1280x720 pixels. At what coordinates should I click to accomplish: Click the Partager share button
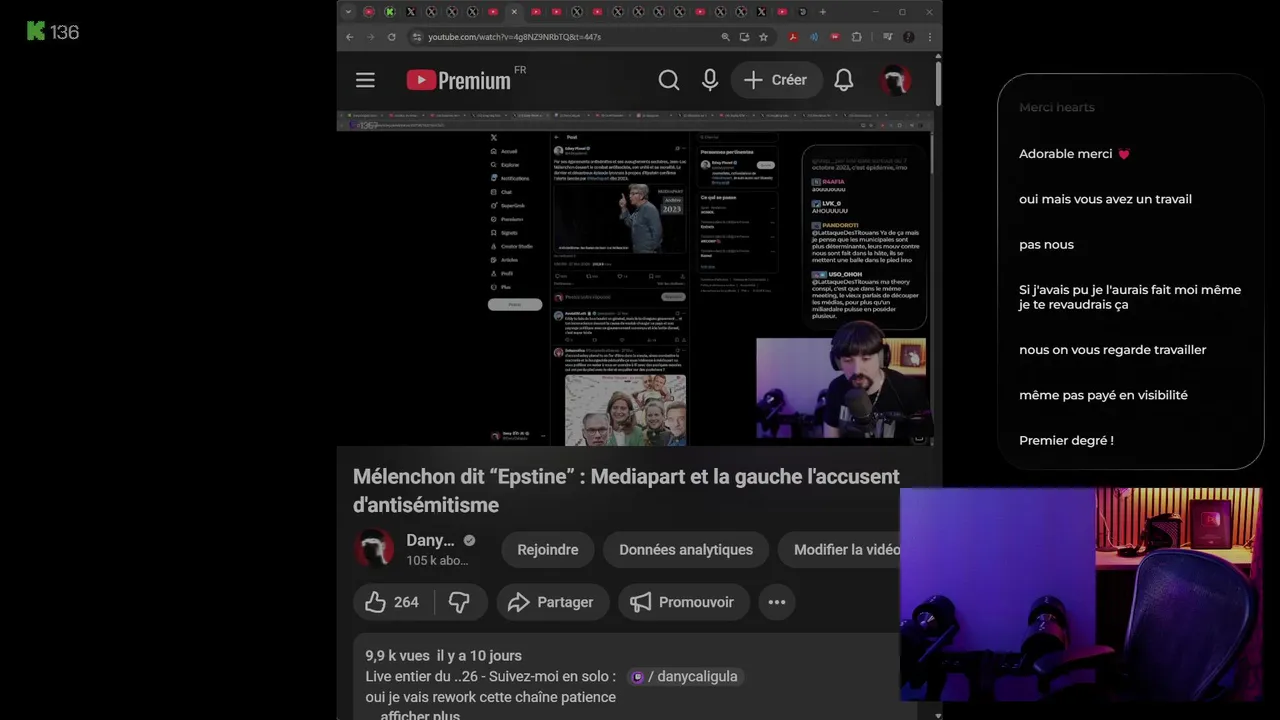(552, 602)
